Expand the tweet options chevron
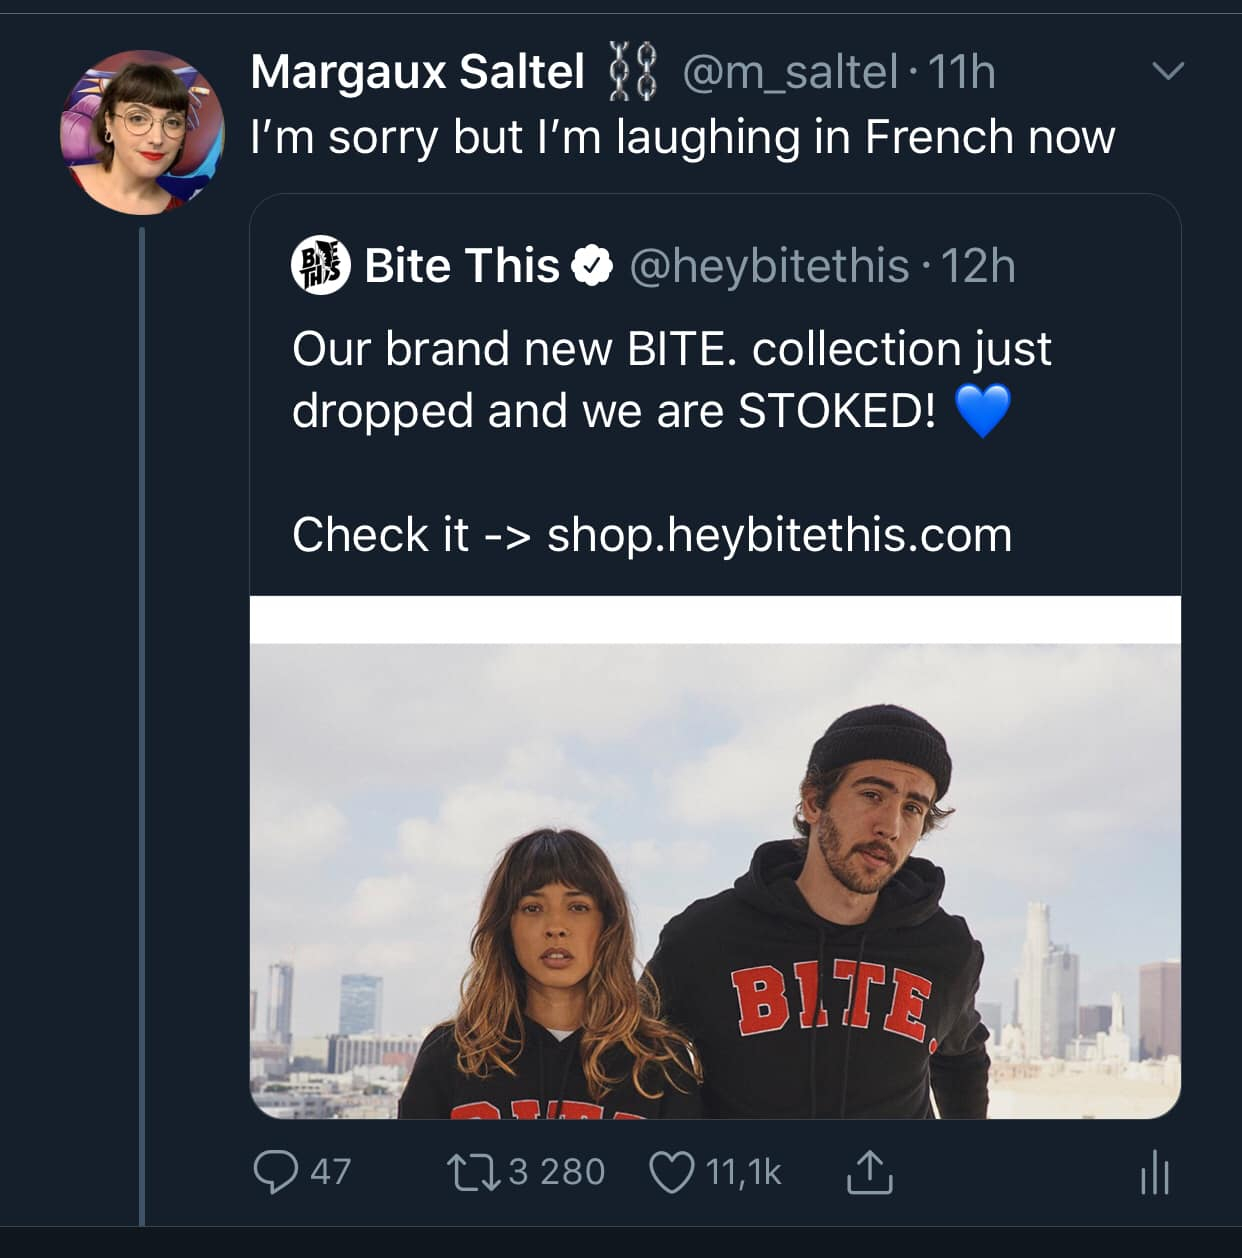The image size is (1242, 1258). pyautogui.click(x=1167, y=71)
